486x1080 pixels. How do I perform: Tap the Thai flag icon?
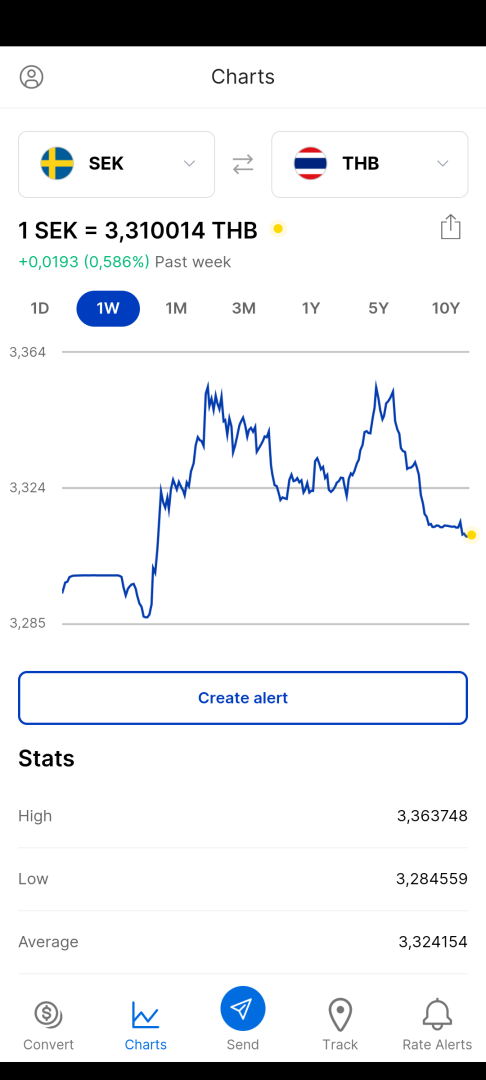[310, 164]
